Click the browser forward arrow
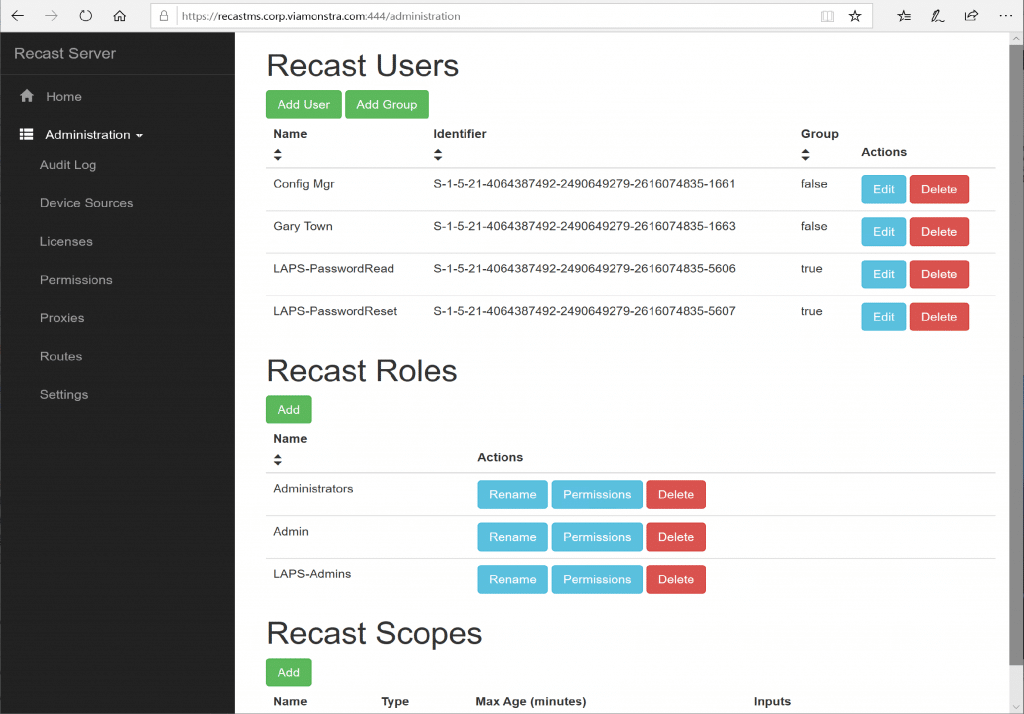The image size is (1024, 714). [x=51, y=16]
